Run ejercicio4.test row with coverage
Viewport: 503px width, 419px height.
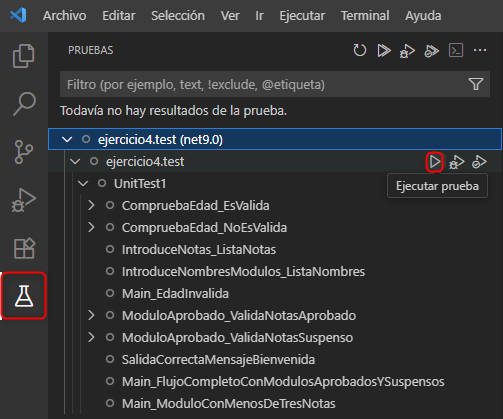point(479,162)
